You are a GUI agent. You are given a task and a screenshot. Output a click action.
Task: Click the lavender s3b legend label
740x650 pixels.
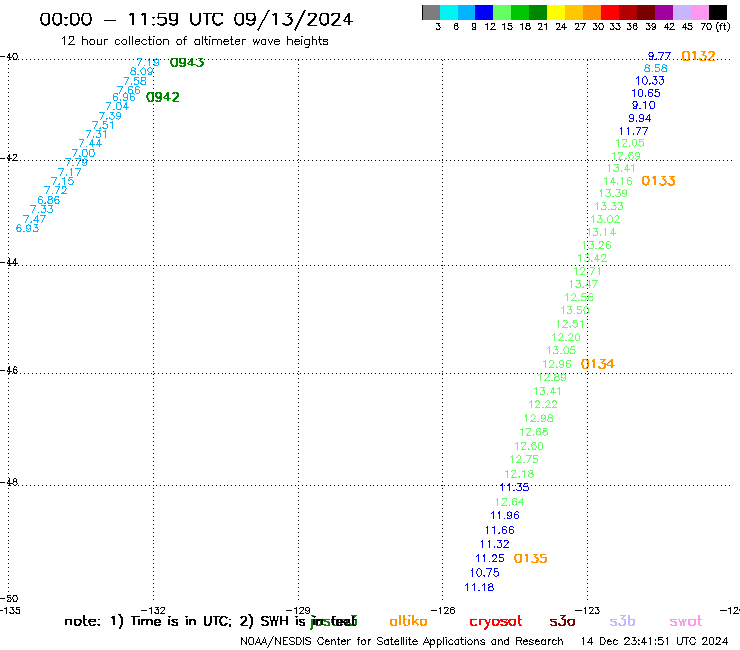tap(622, 621)
